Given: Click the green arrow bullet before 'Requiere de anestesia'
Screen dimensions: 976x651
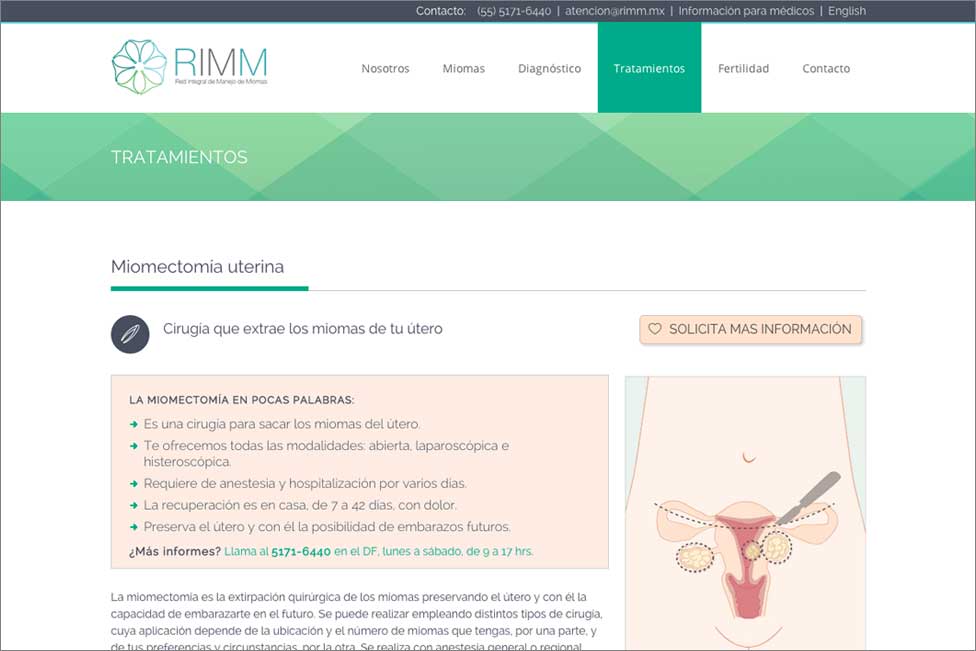Looking at the screenshot, I should [x=133, y=484].
